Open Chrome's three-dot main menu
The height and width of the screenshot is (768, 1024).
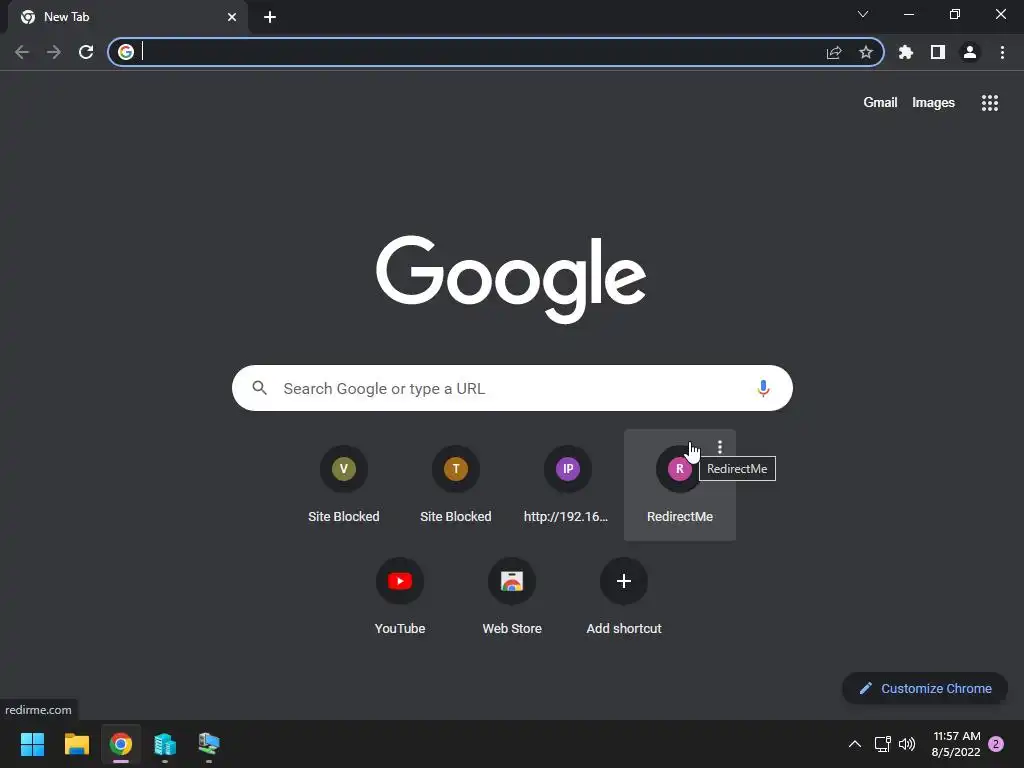click(x=1002, y=52)
